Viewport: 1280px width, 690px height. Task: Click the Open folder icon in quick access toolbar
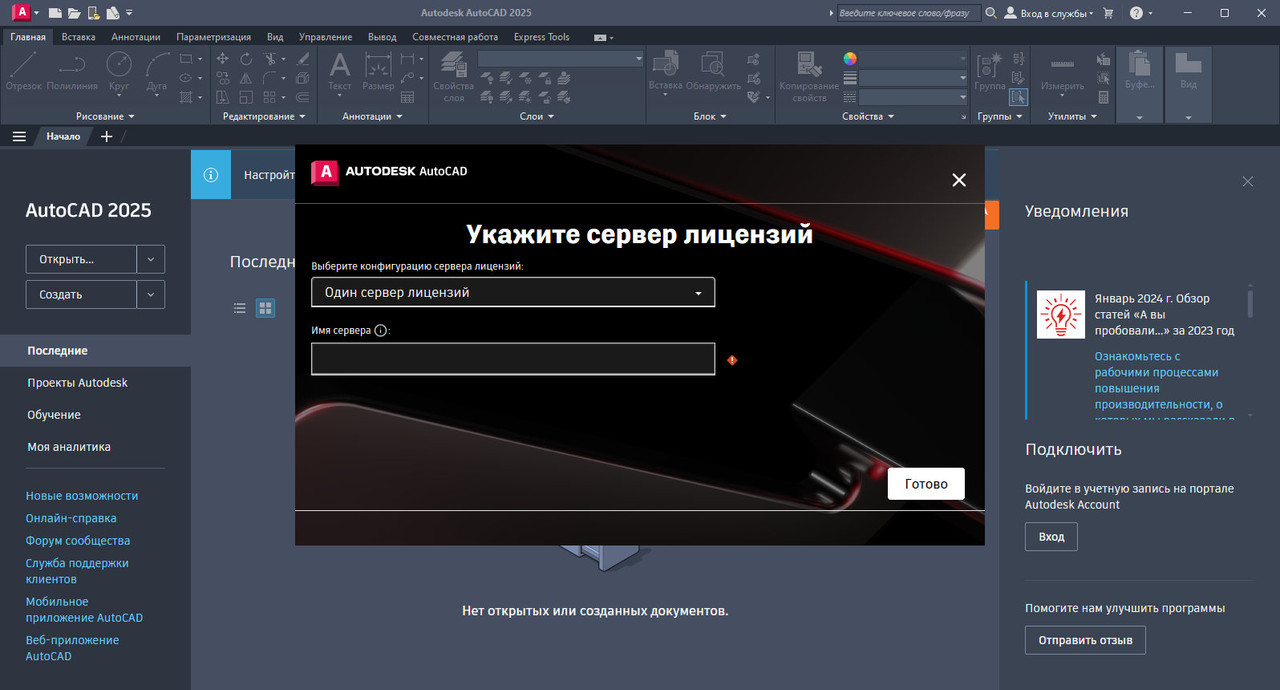pyautogui.click(x=73, y=13)
